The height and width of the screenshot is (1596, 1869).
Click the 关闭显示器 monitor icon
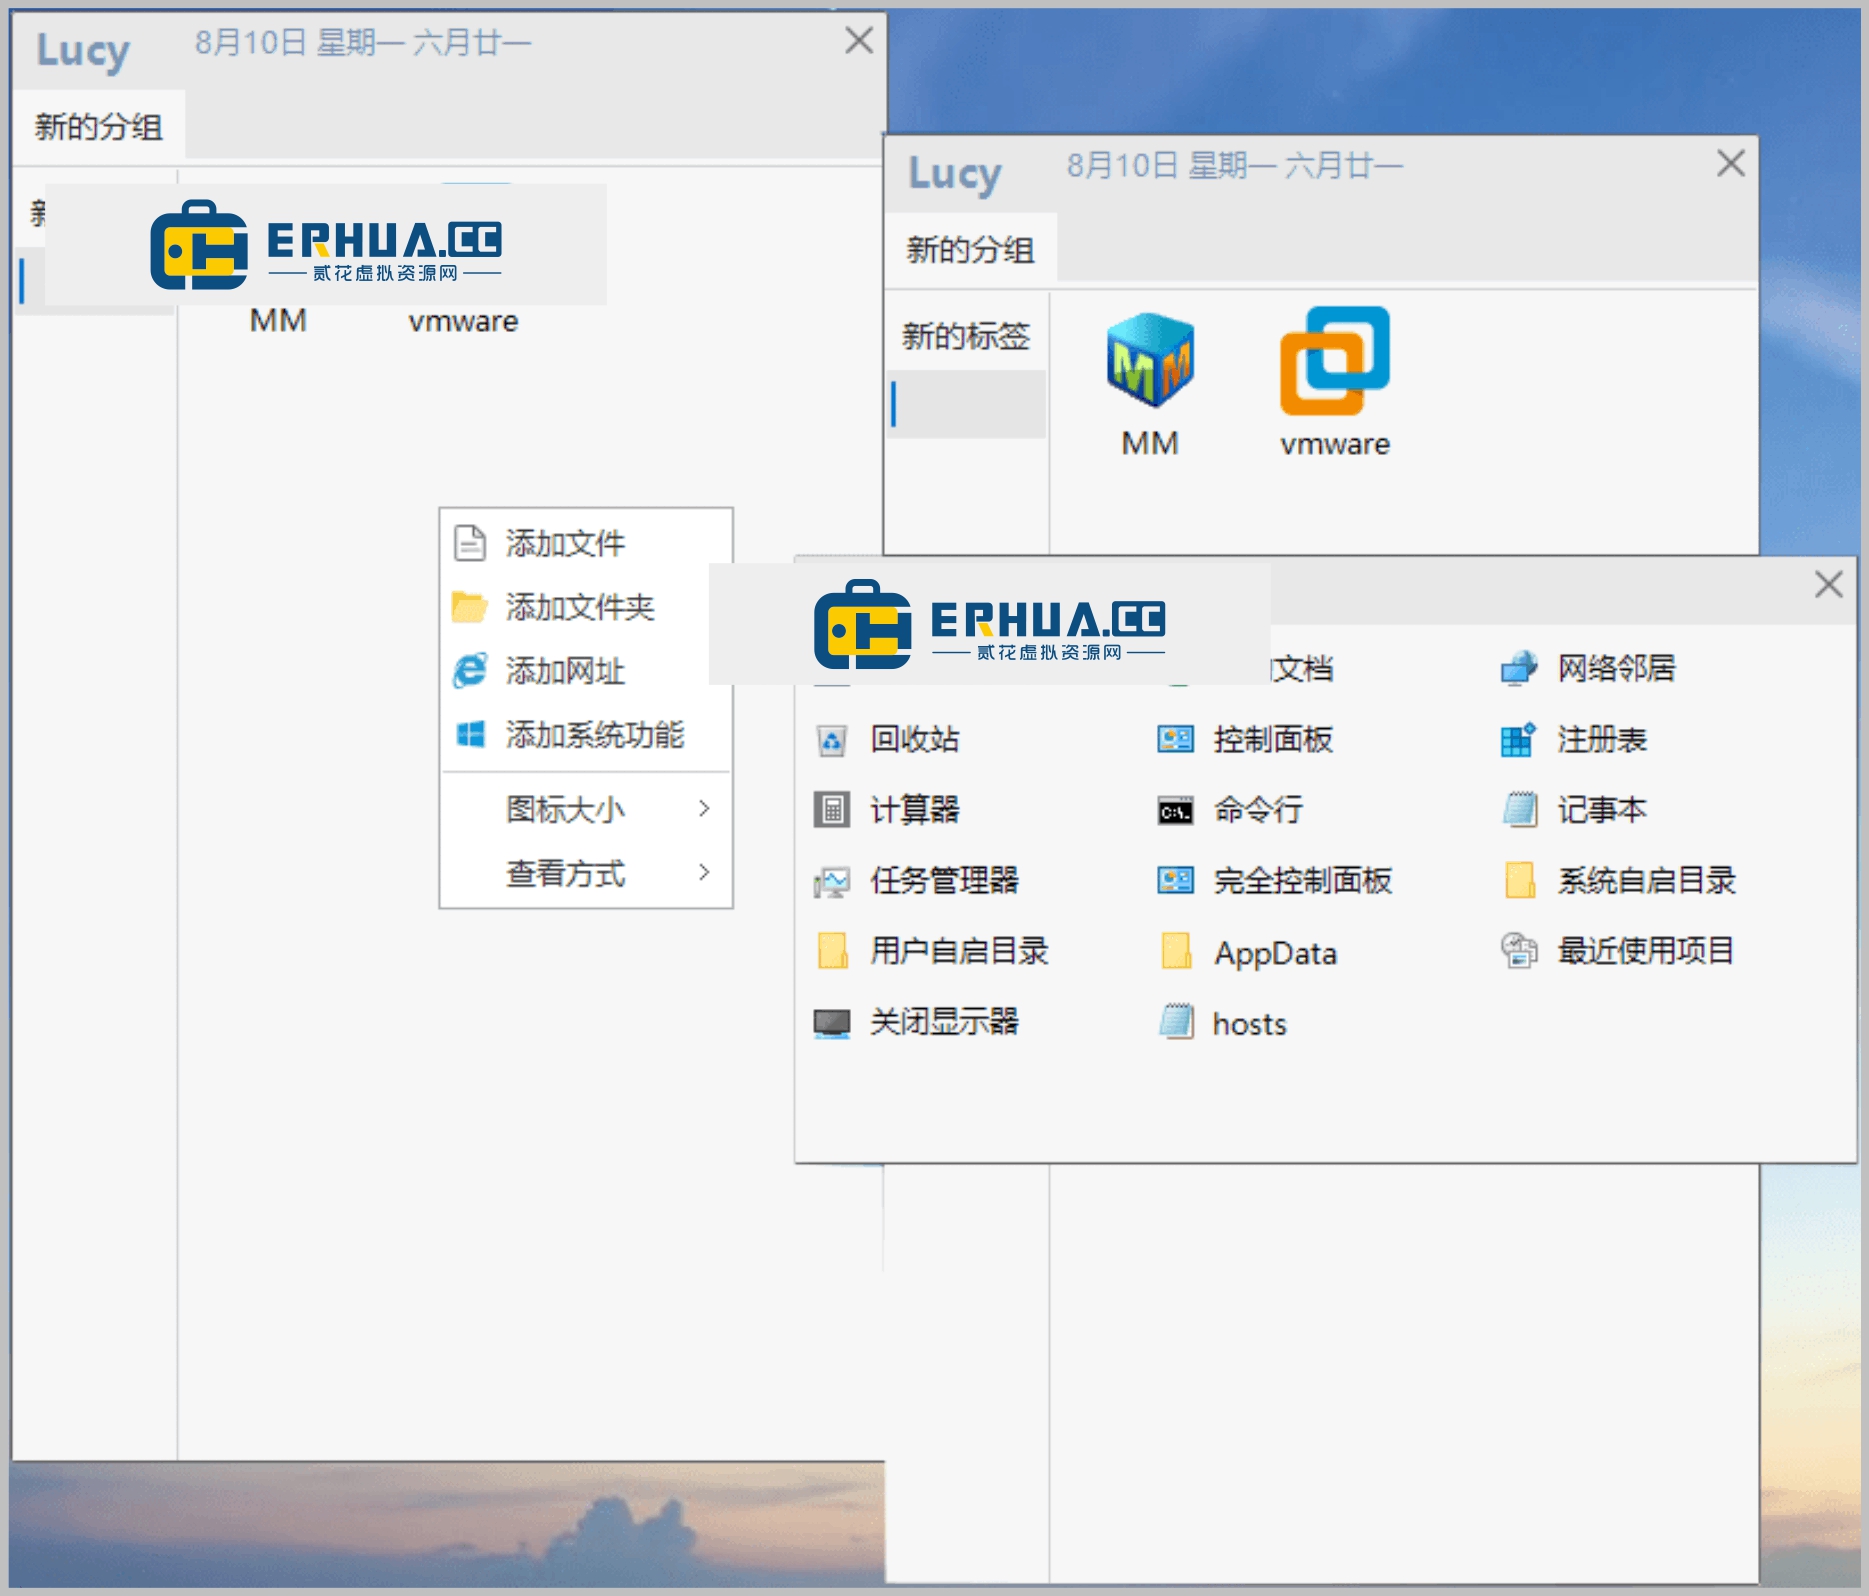pos(831,1022)
